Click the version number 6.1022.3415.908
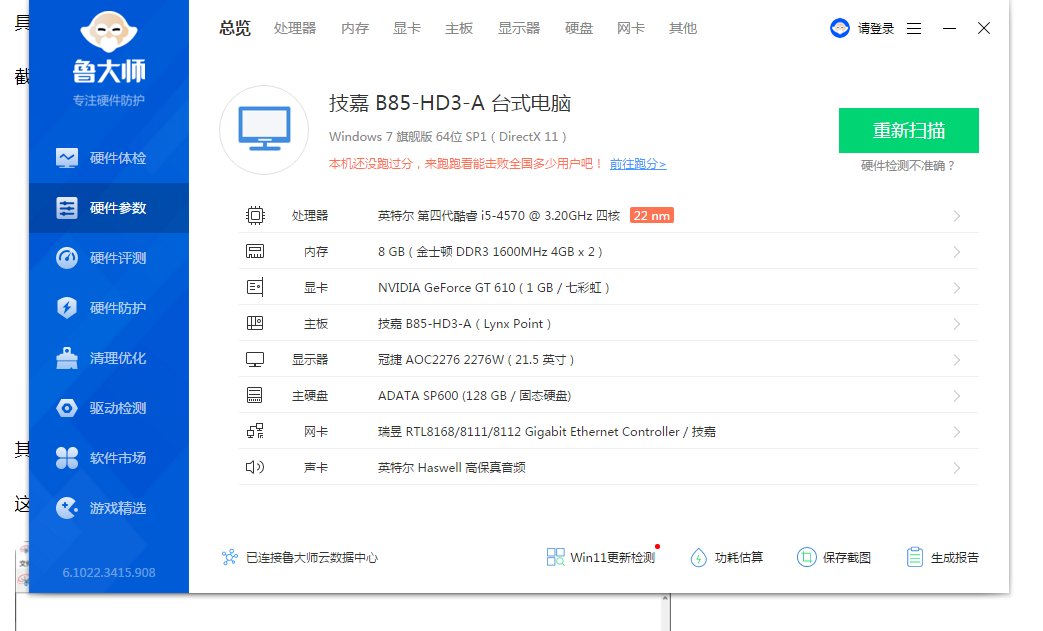 (108, 572)
